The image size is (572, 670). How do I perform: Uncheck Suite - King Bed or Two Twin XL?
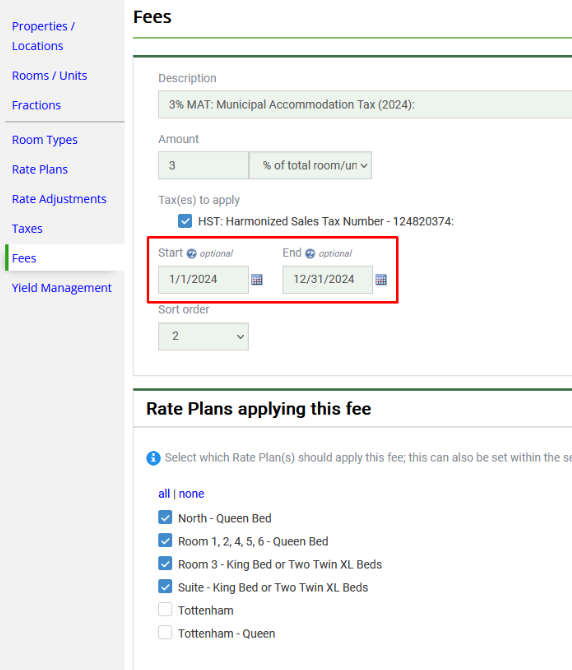click(x=165, y=586)
